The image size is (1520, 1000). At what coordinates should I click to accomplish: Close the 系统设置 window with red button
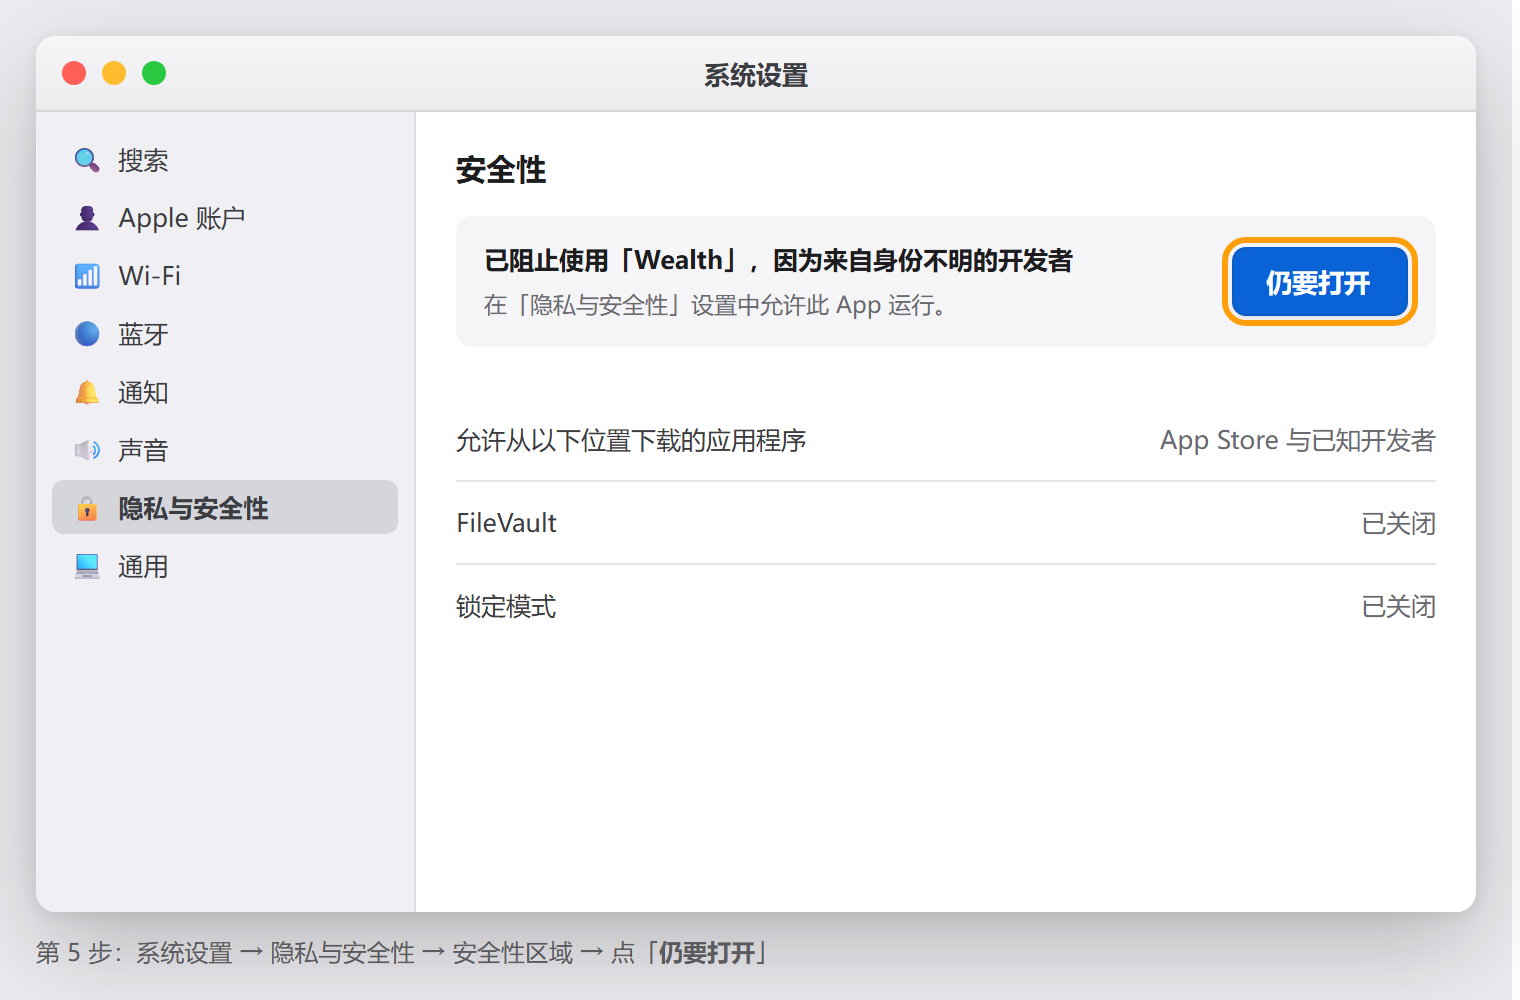tap(74, 73)
